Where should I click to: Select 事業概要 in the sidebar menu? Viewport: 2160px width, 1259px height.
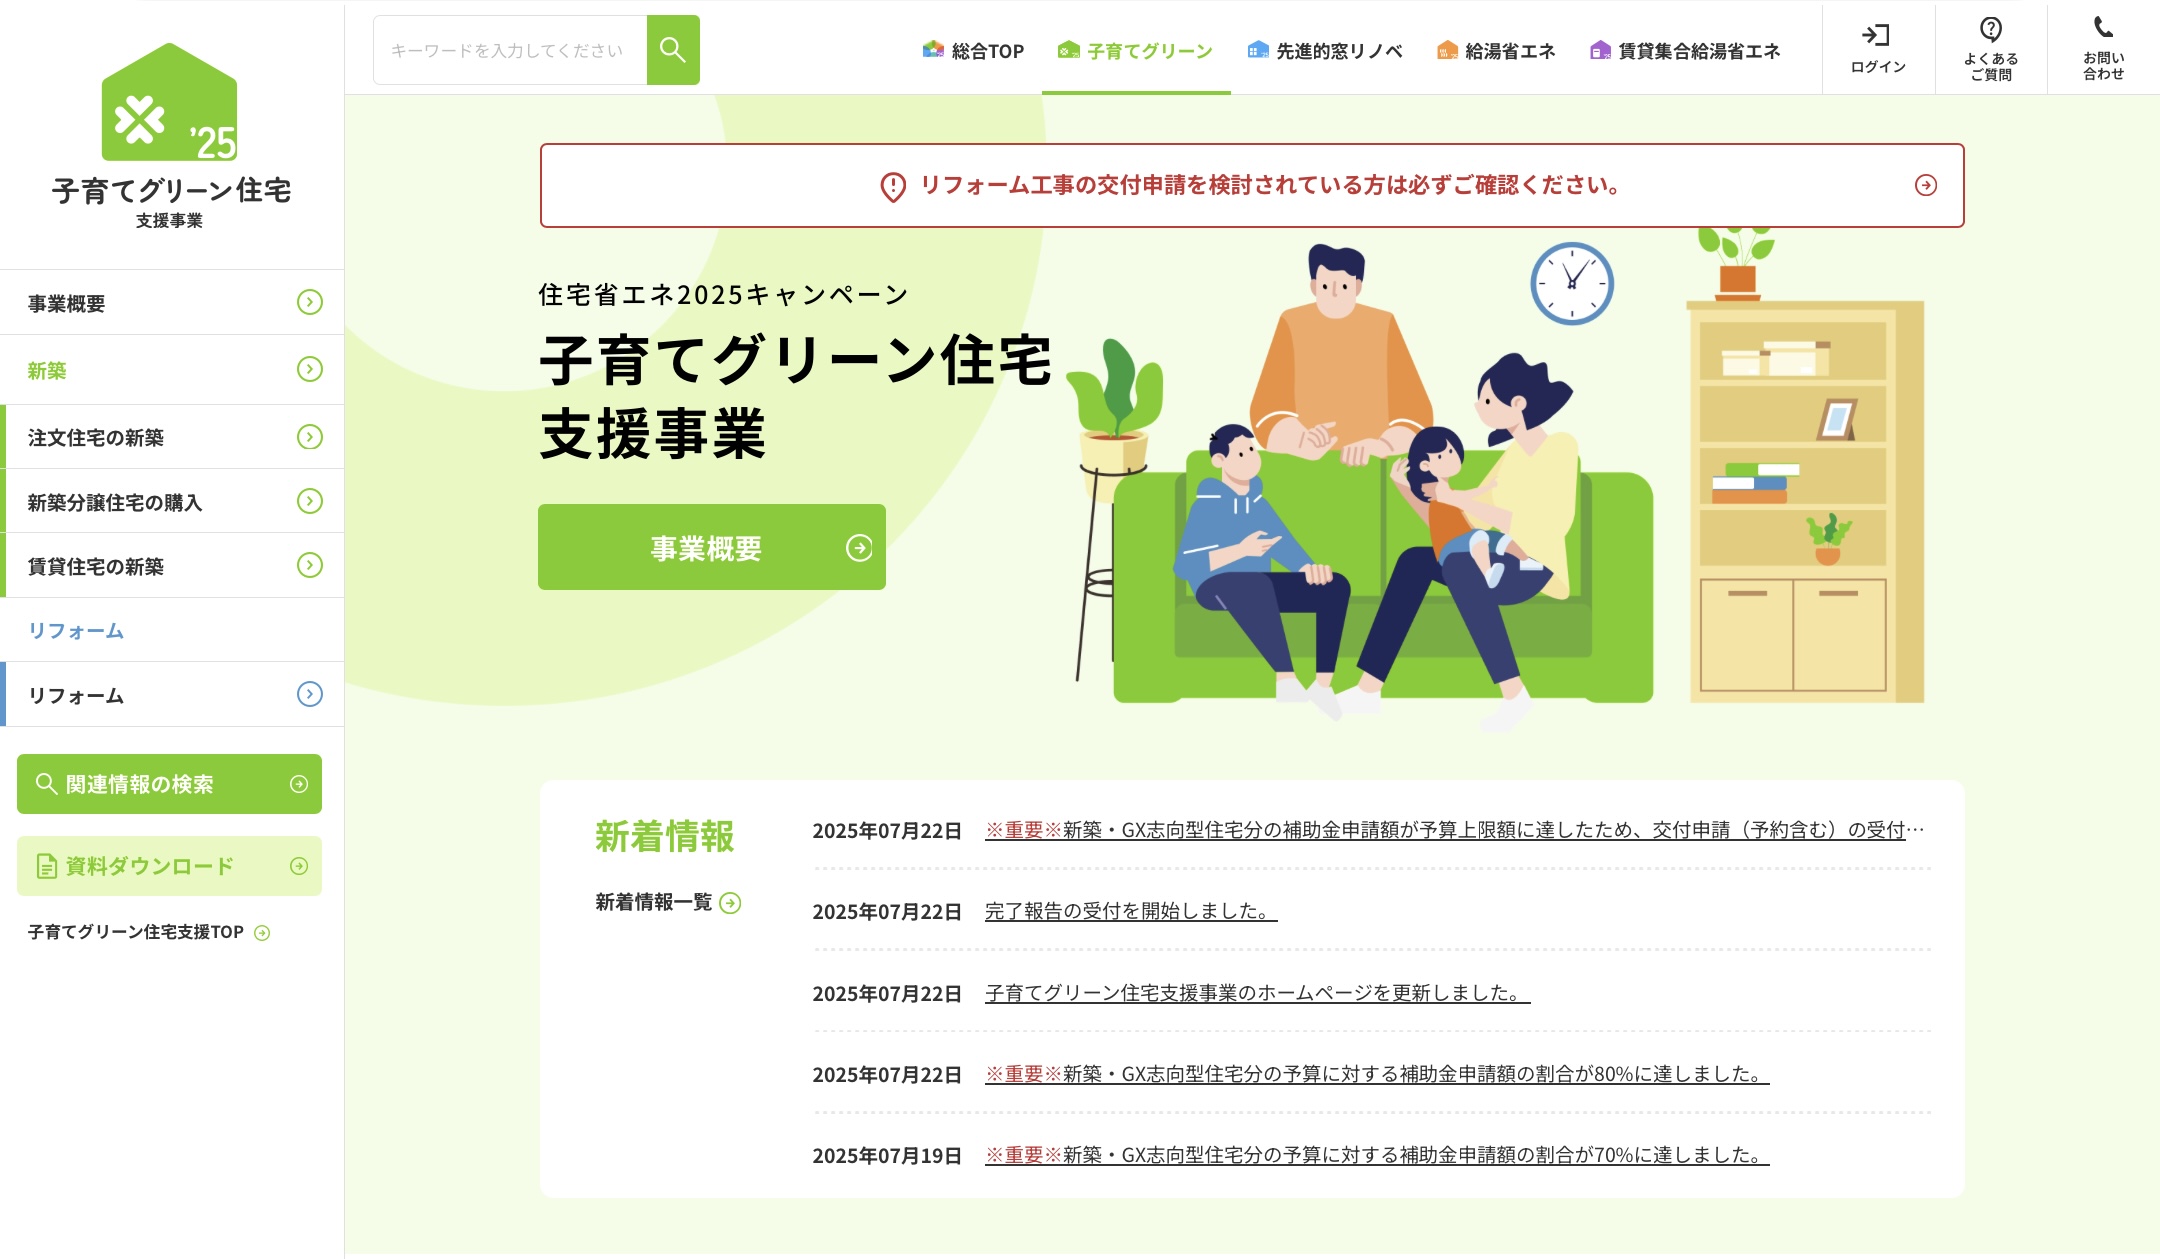pos(172,302)
